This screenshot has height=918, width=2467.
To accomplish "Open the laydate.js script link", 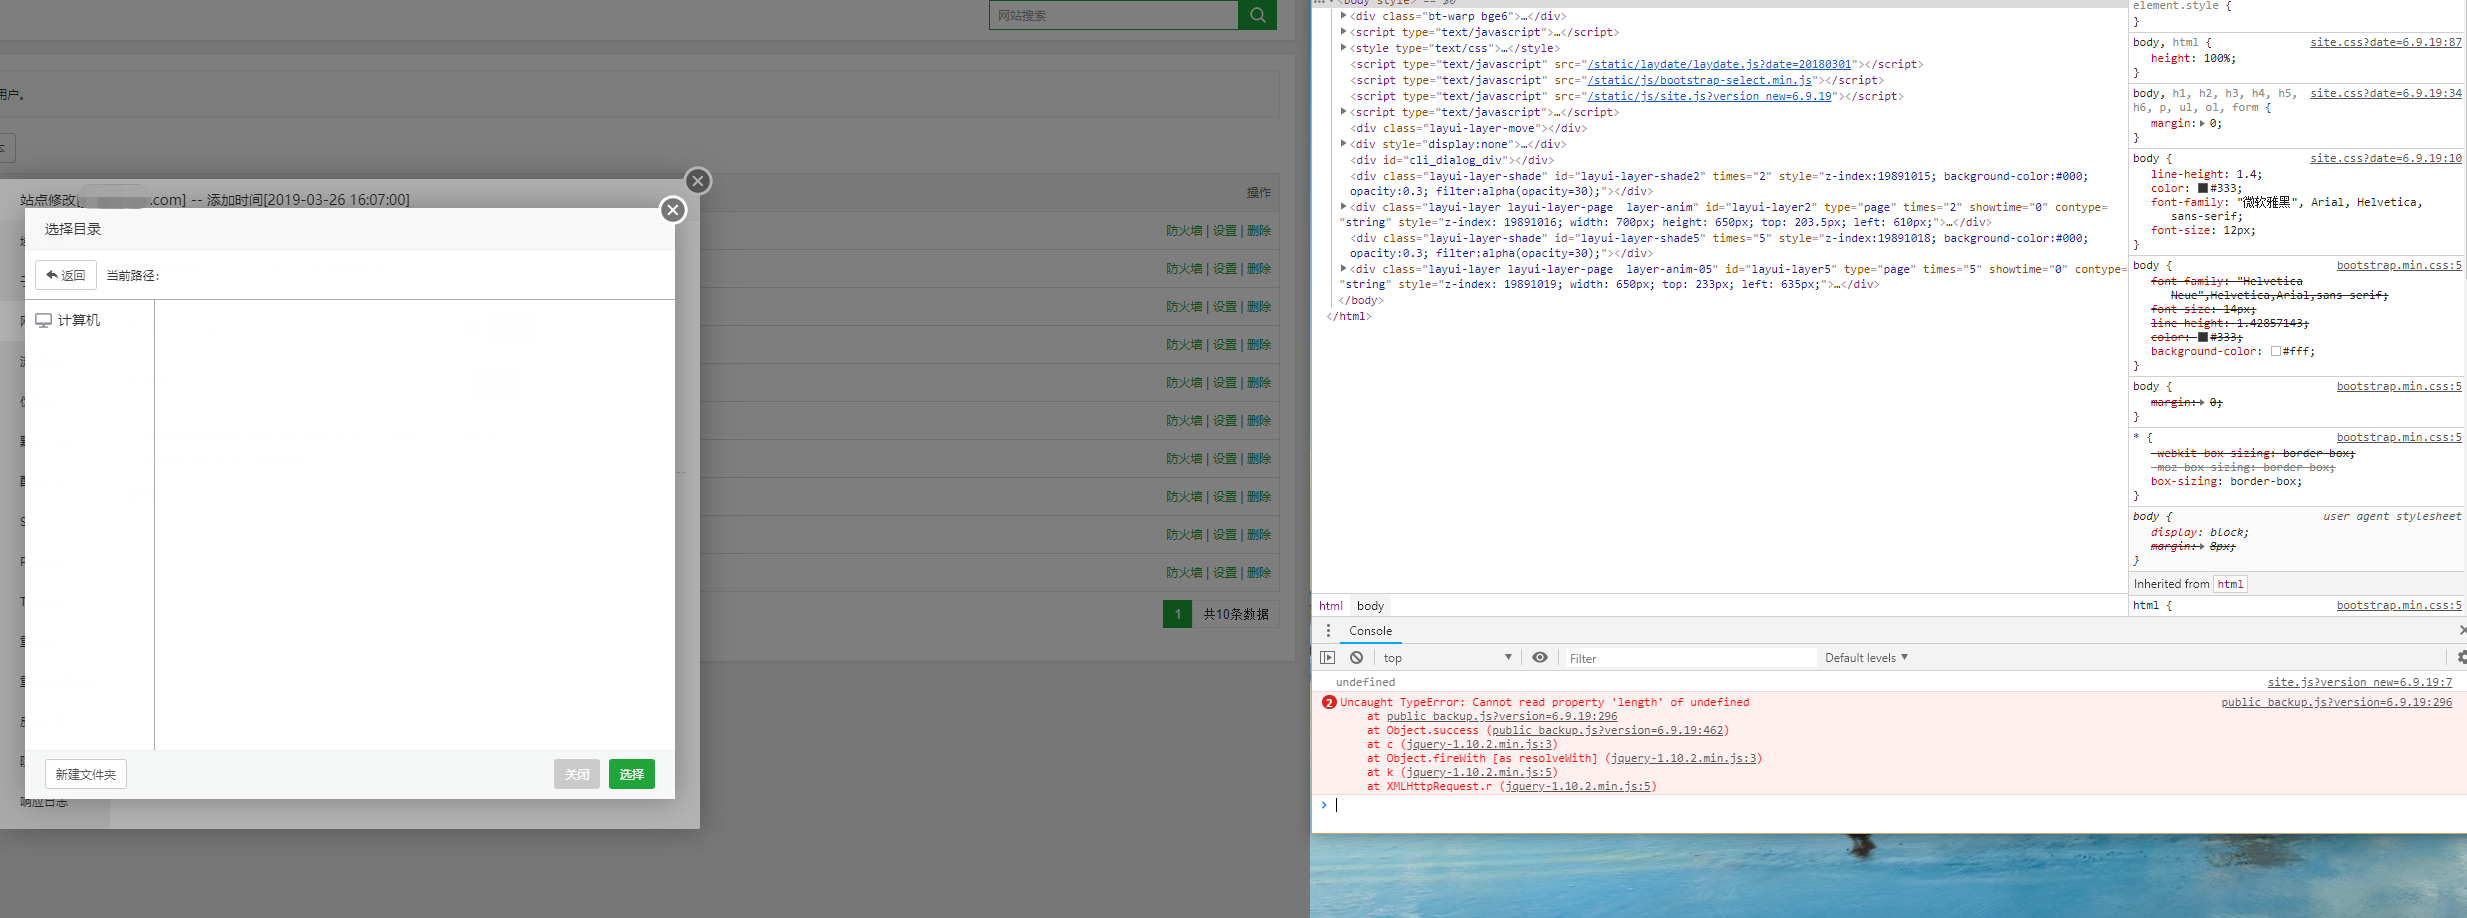I will [x=1719, y=64].
